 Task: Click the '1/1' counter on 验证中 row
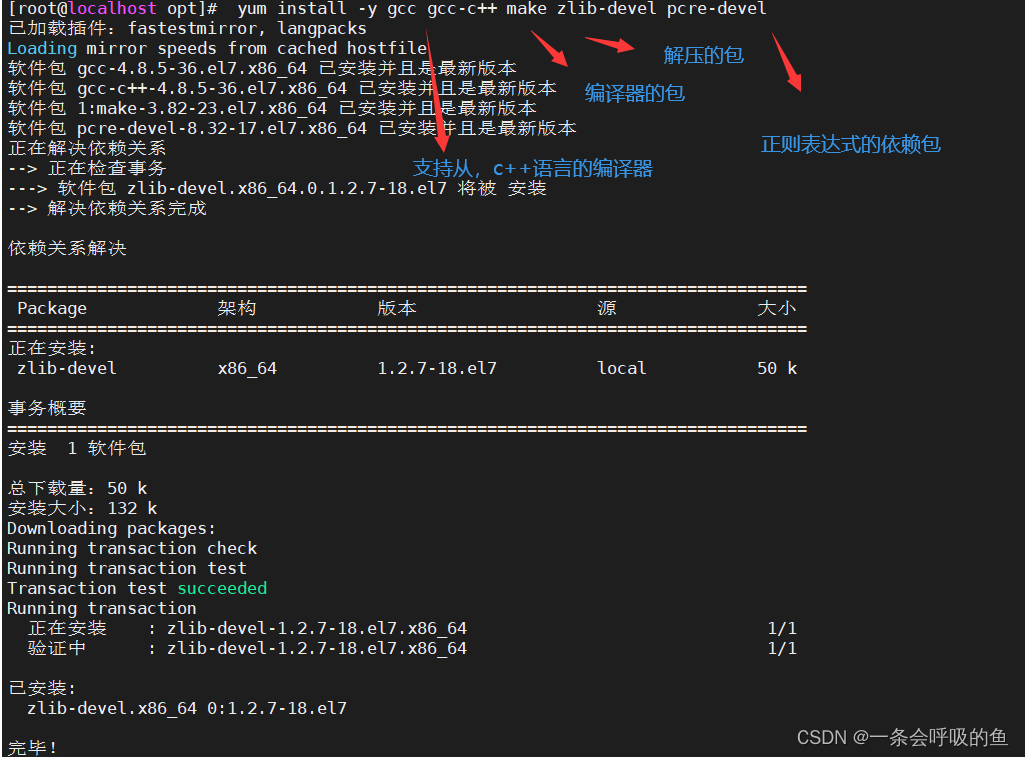(x=782, y=648)
